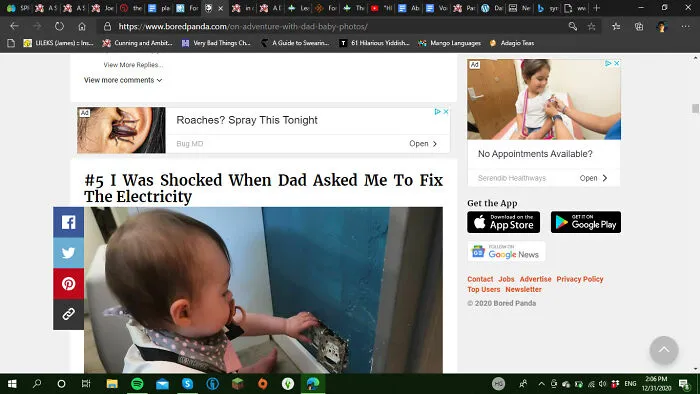Jump to the top with the round arrow button

[664, 350]
